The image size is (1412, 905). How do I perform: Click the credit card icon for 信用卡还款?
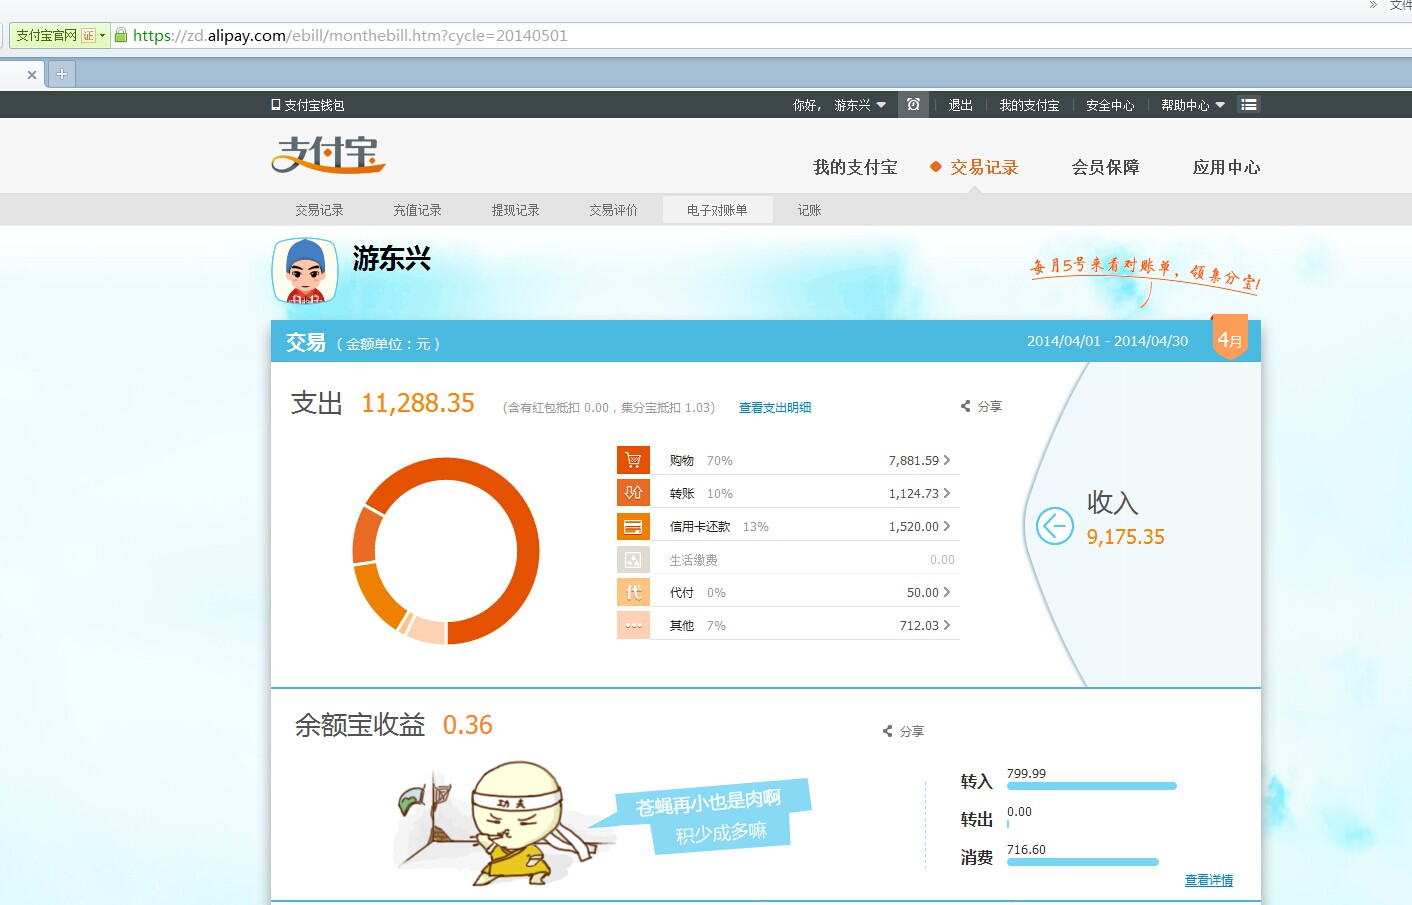pyautogui.click(x=633, y=526)
